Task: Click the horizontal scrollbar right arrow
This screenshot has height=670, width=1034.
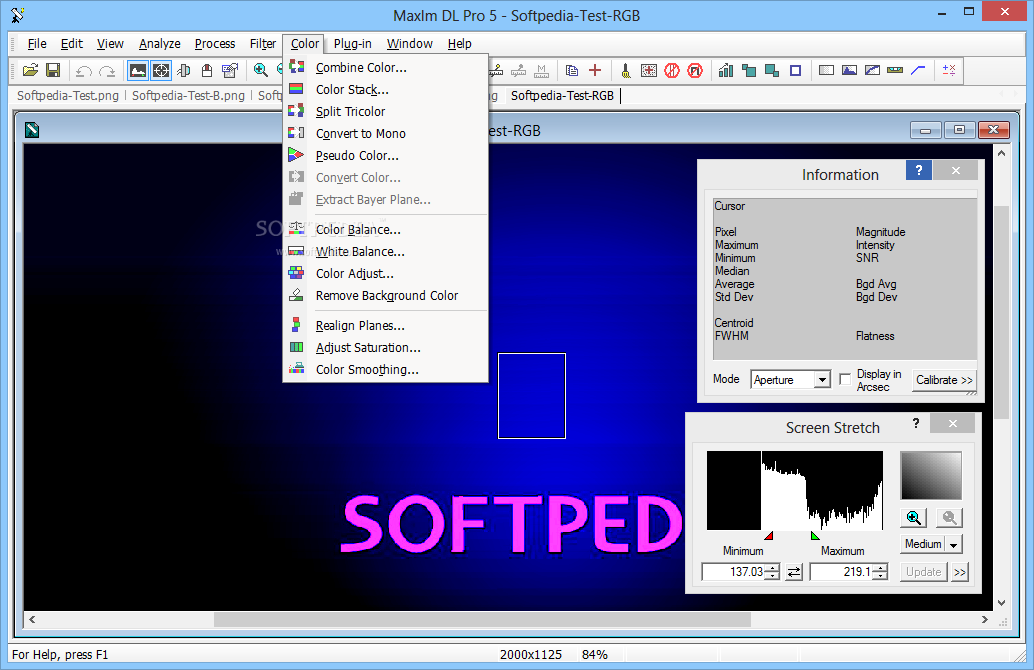Action: tap(985, 620)
